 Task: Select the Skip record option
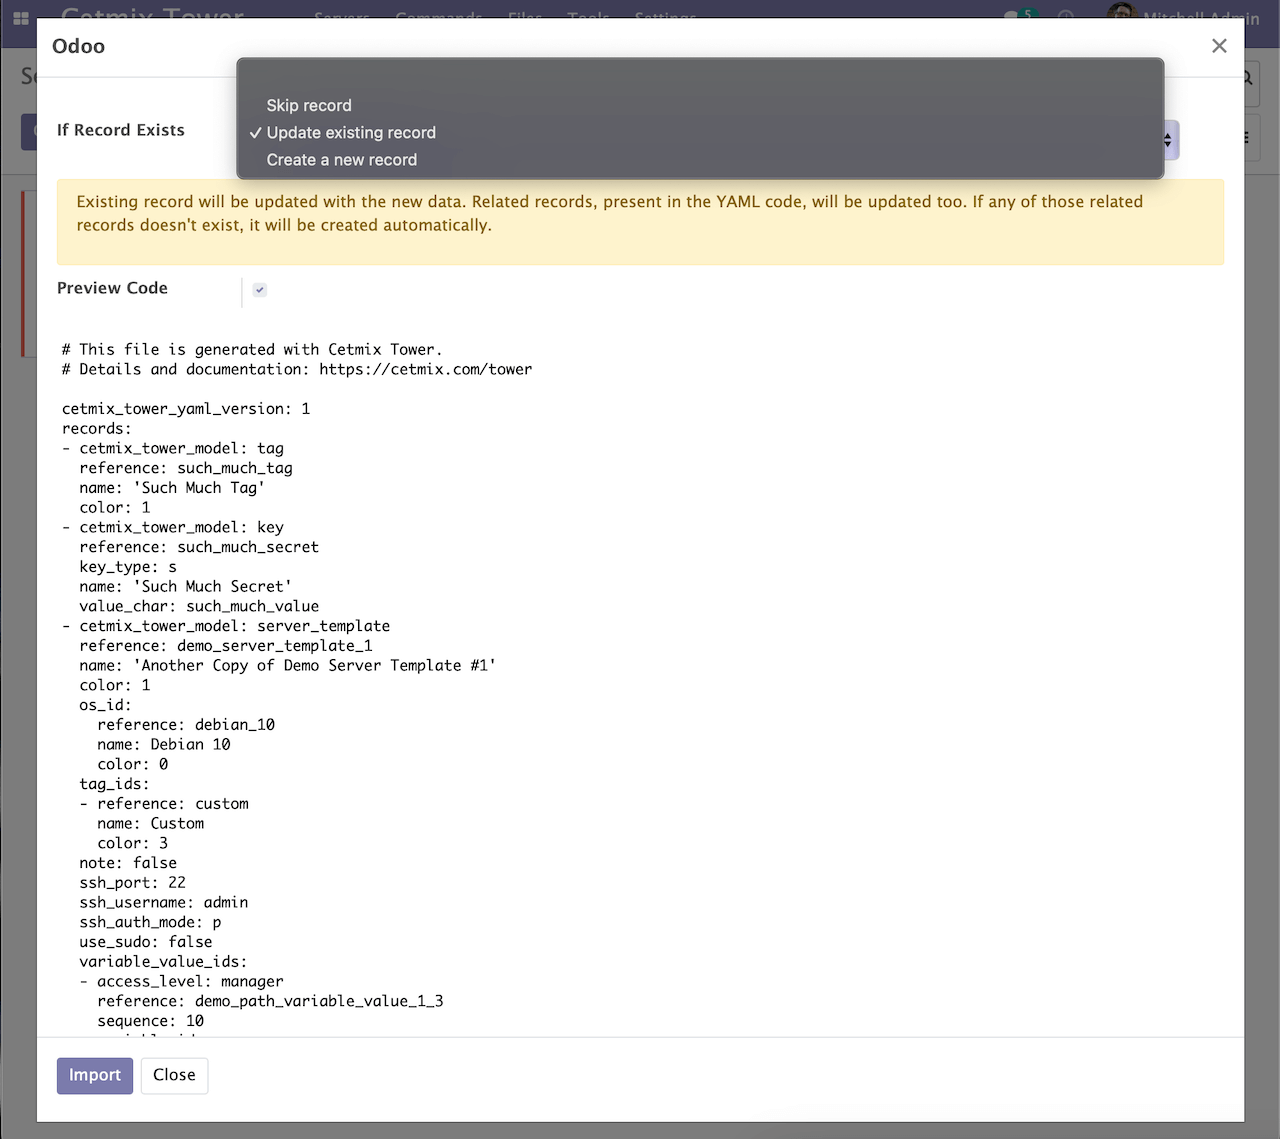point(308,105)
